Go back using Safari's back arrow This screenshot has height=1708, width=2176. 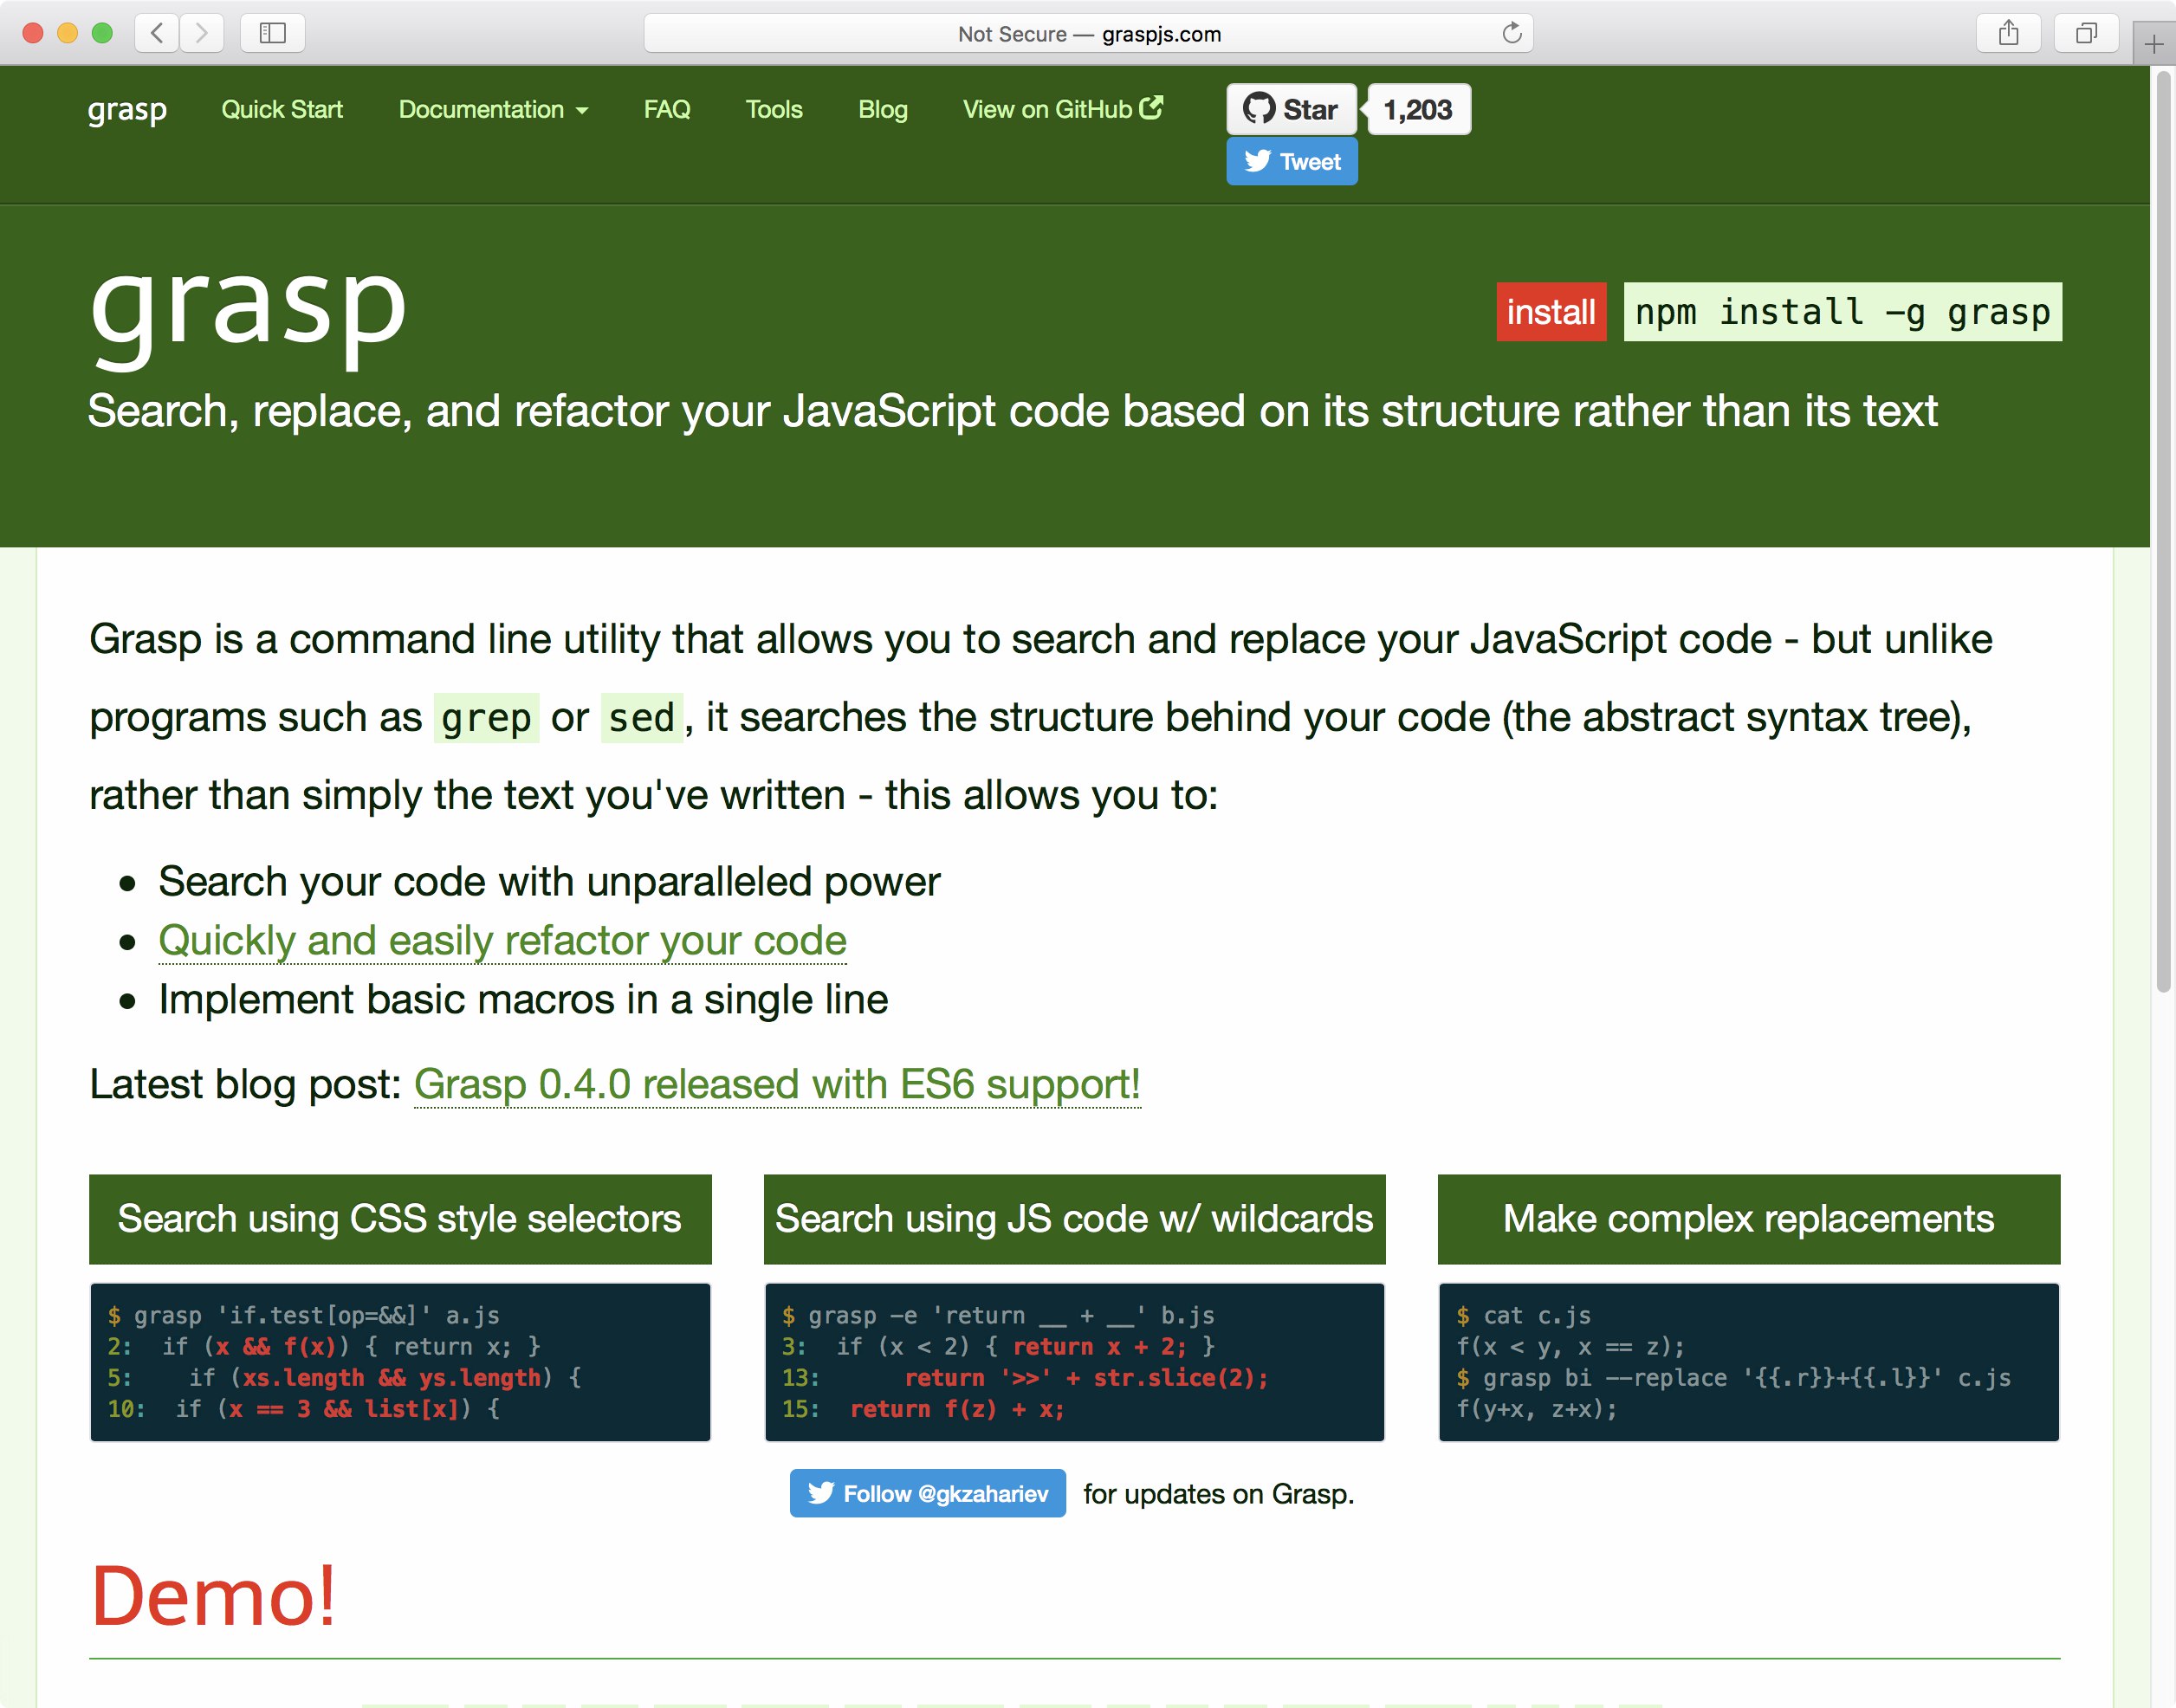point(157,33)
